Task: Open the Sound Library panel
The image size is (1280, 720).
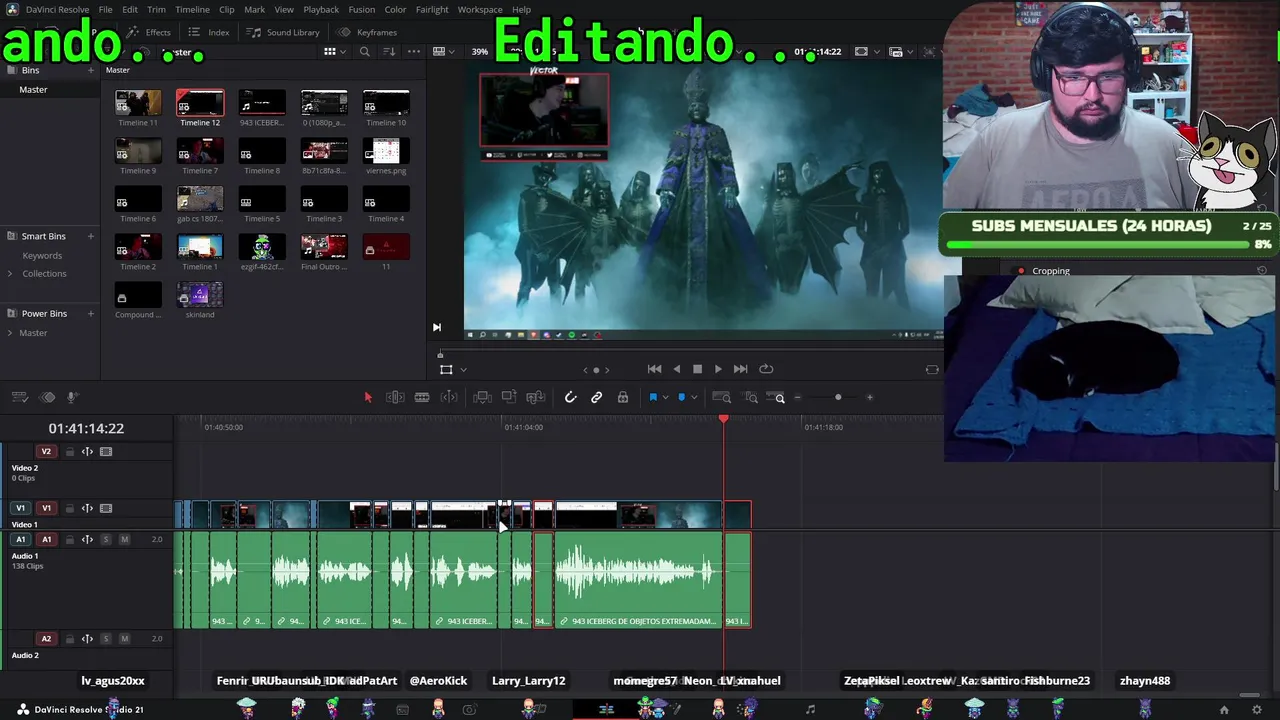Action: (284, 32)
